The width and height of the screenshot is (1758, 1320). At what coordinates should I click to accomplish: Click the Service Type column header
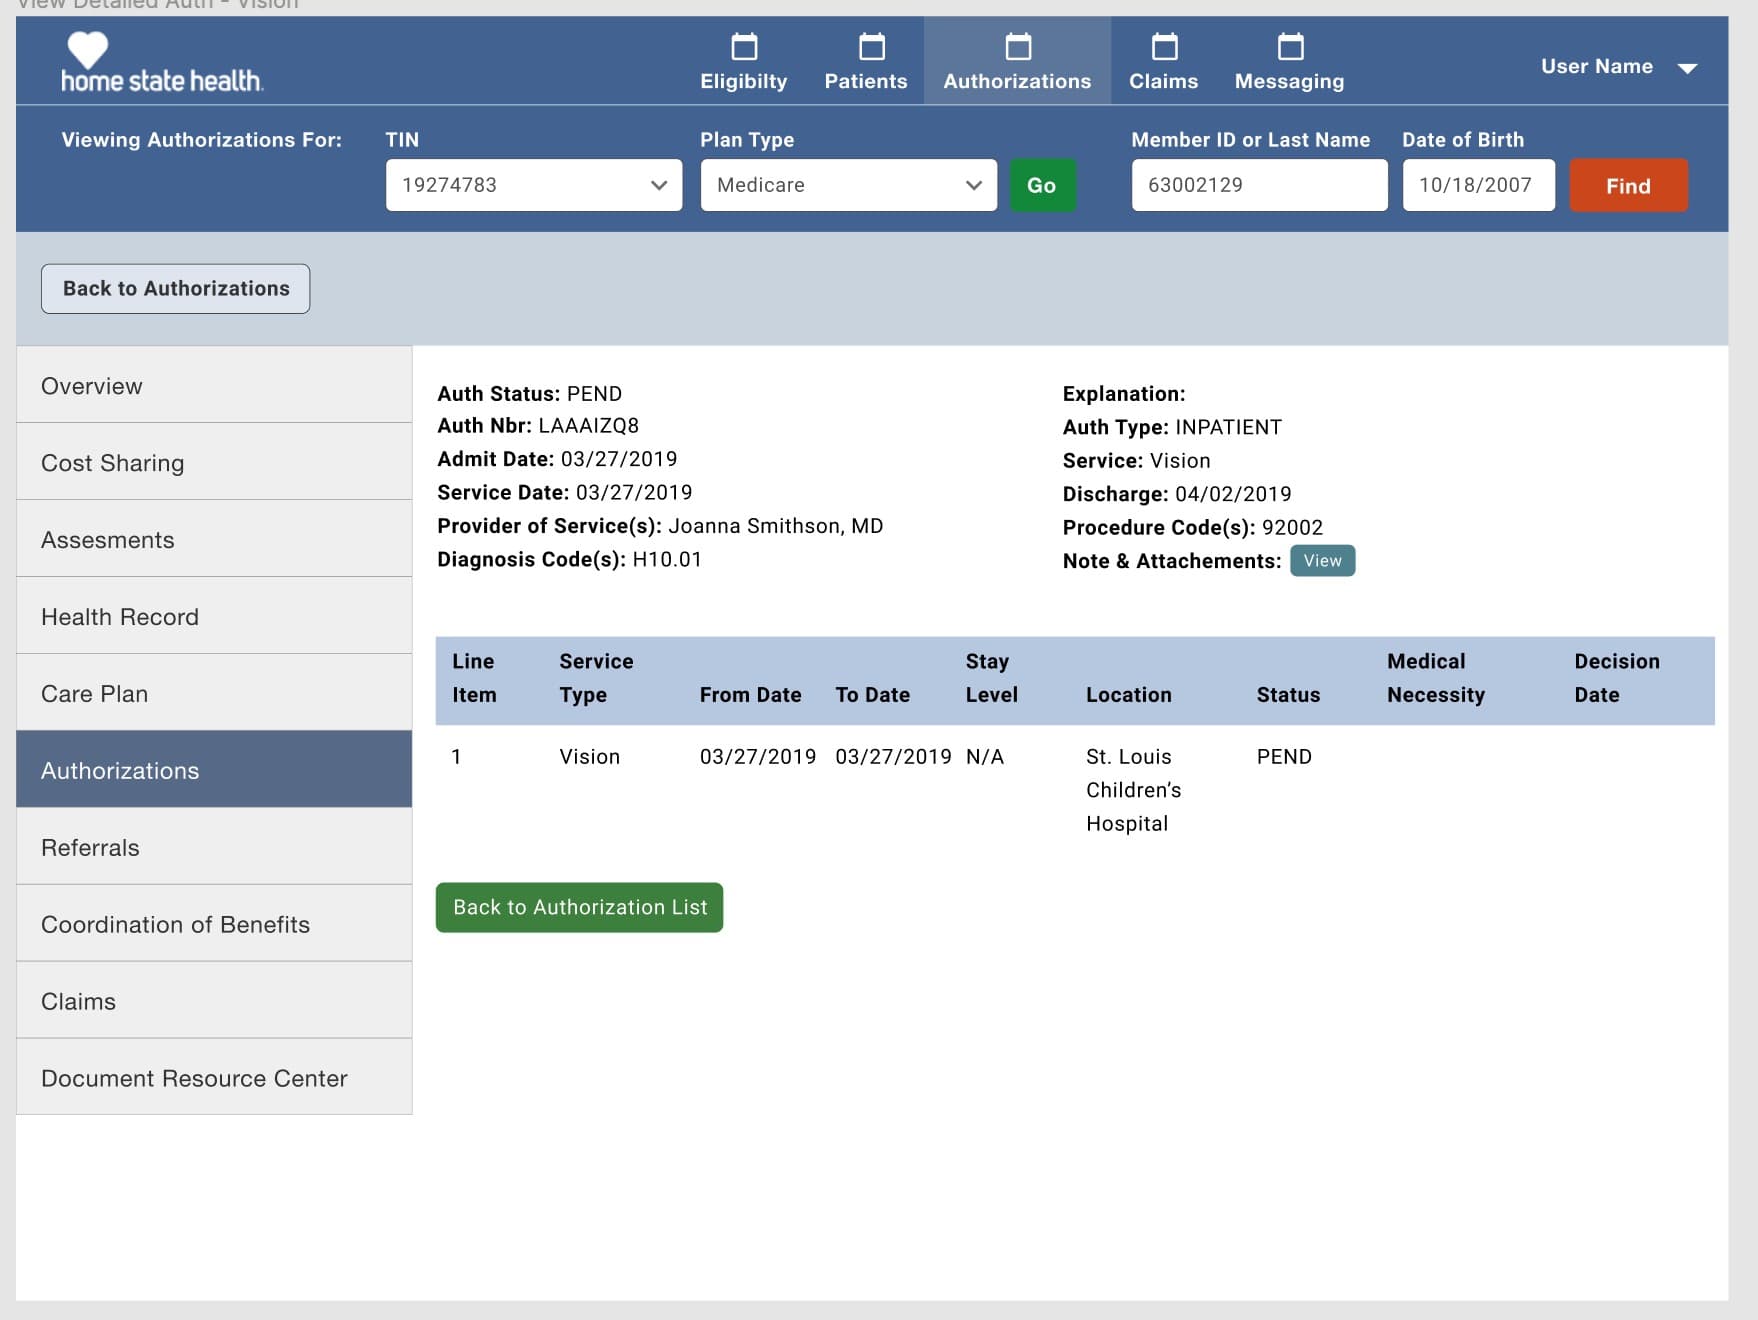(x=596, y=678)
